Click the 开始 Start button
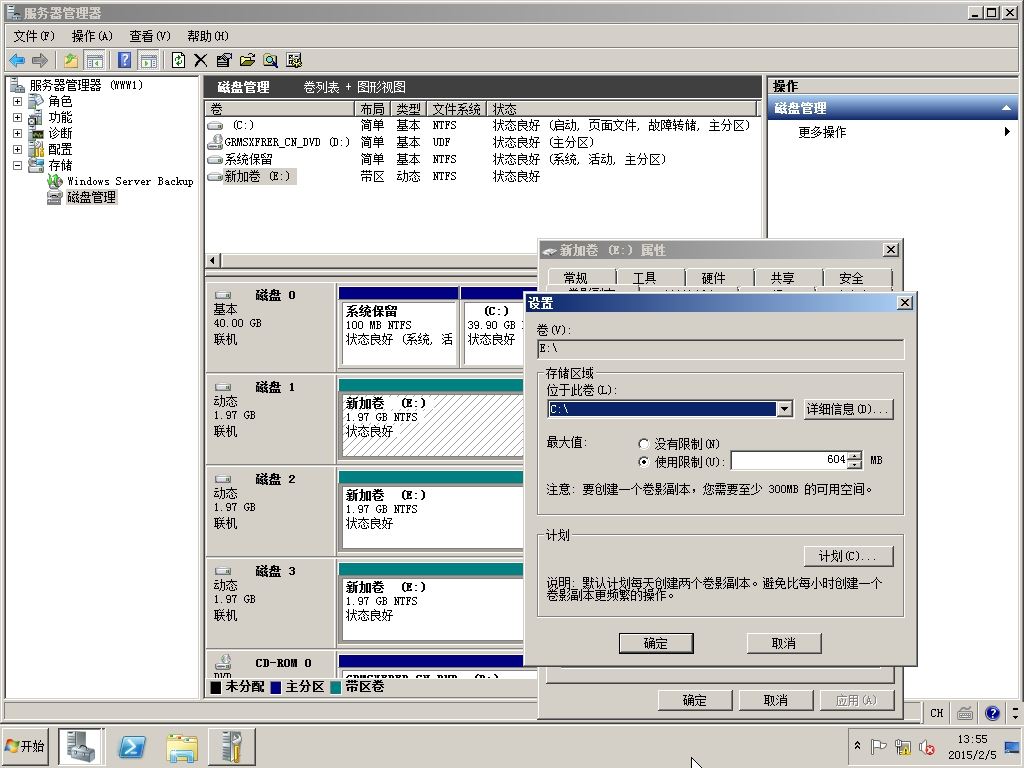 click(x=25, y=746)
